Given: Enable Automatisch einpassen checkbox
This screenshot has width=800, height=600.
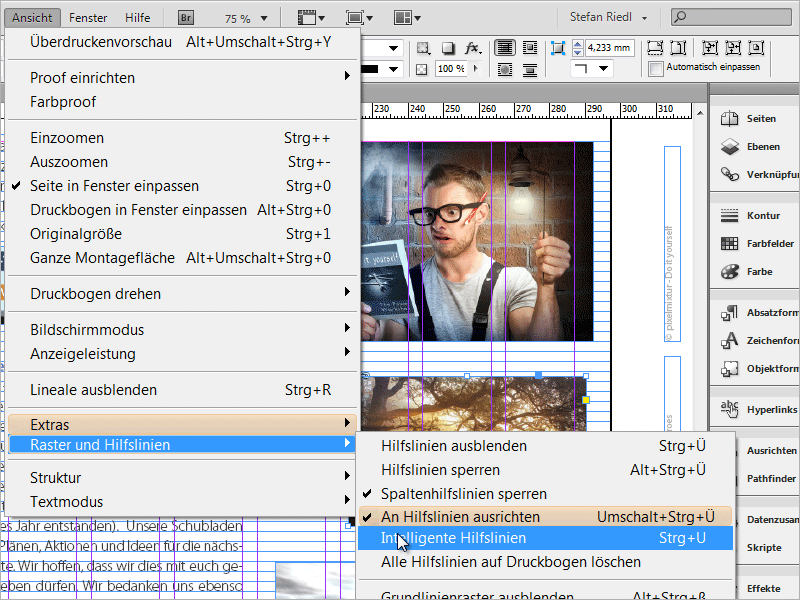Looking at the screenshot, I should 656,68.
